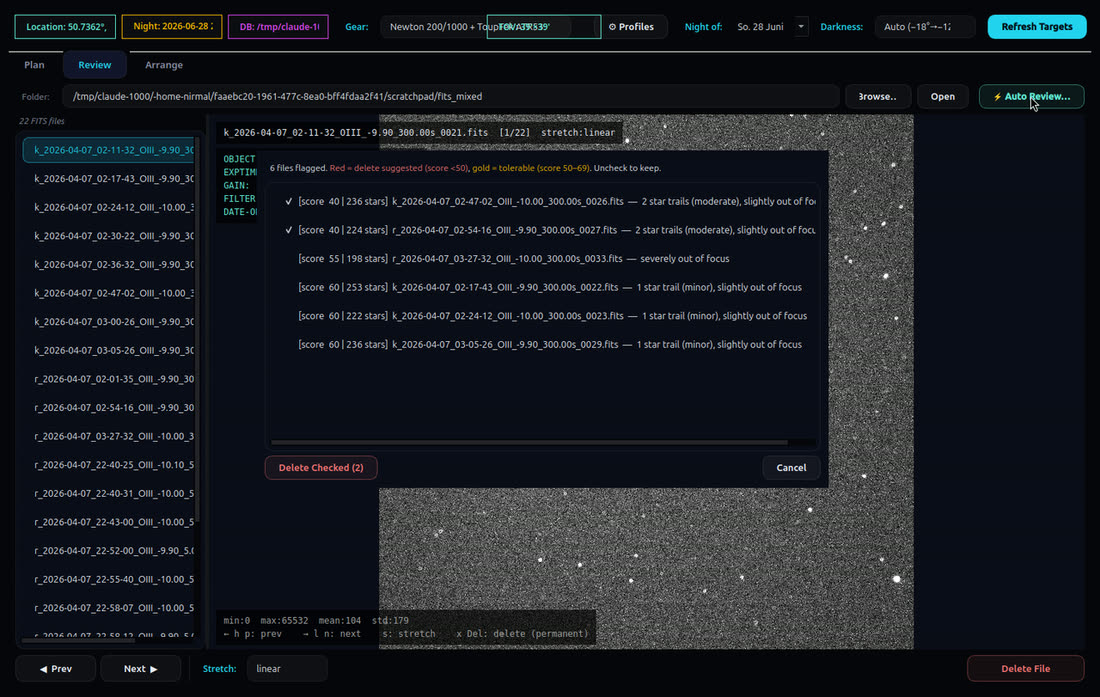Open the Darkness Auto dropdown
This screenshot has width=1100, height=697.
[x=924, y=27]
